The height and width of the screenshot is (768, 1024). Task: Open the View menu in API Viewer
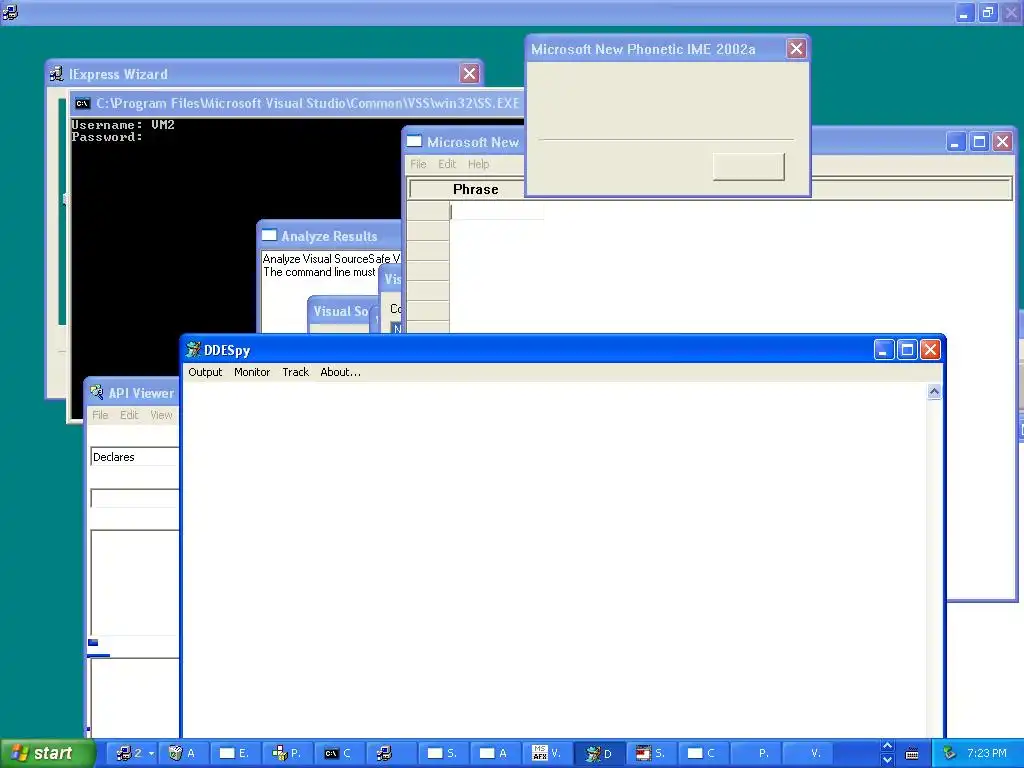pyautogui.click(x=161, y=415)
